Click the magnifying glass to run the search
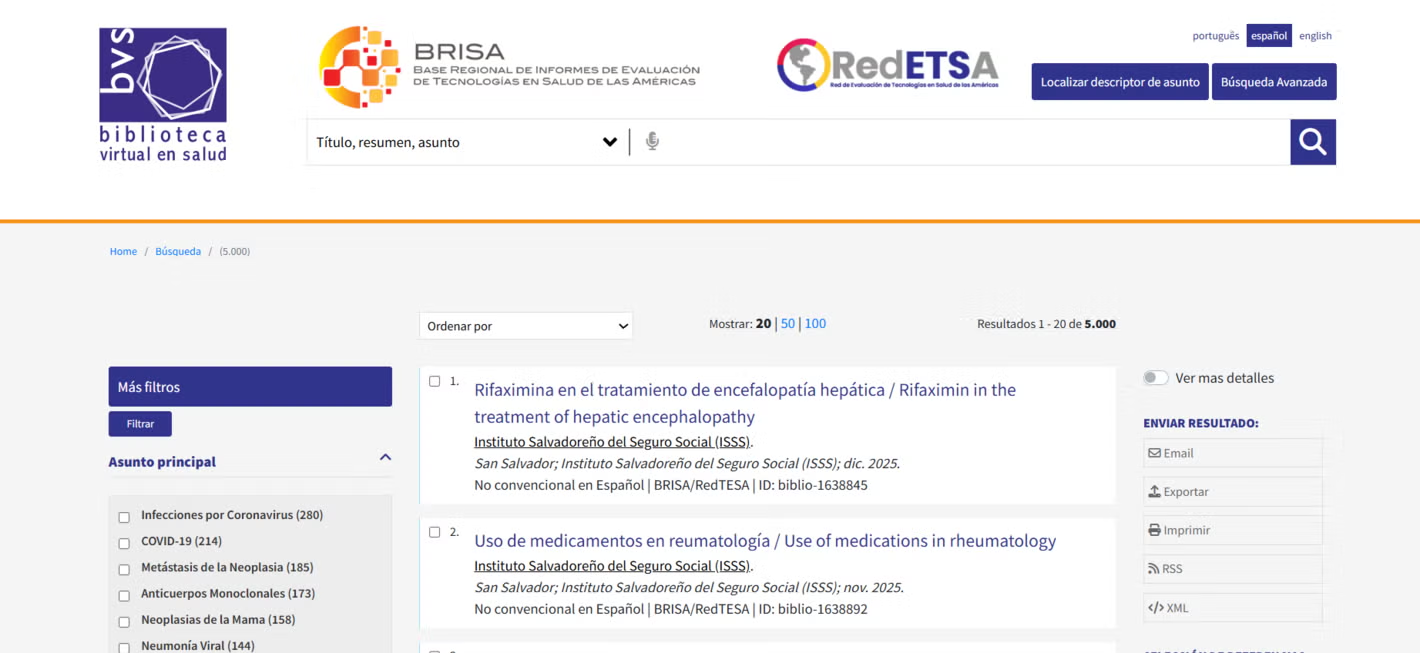Viewport: 1420px width, 653px height. coord(1312,141)
